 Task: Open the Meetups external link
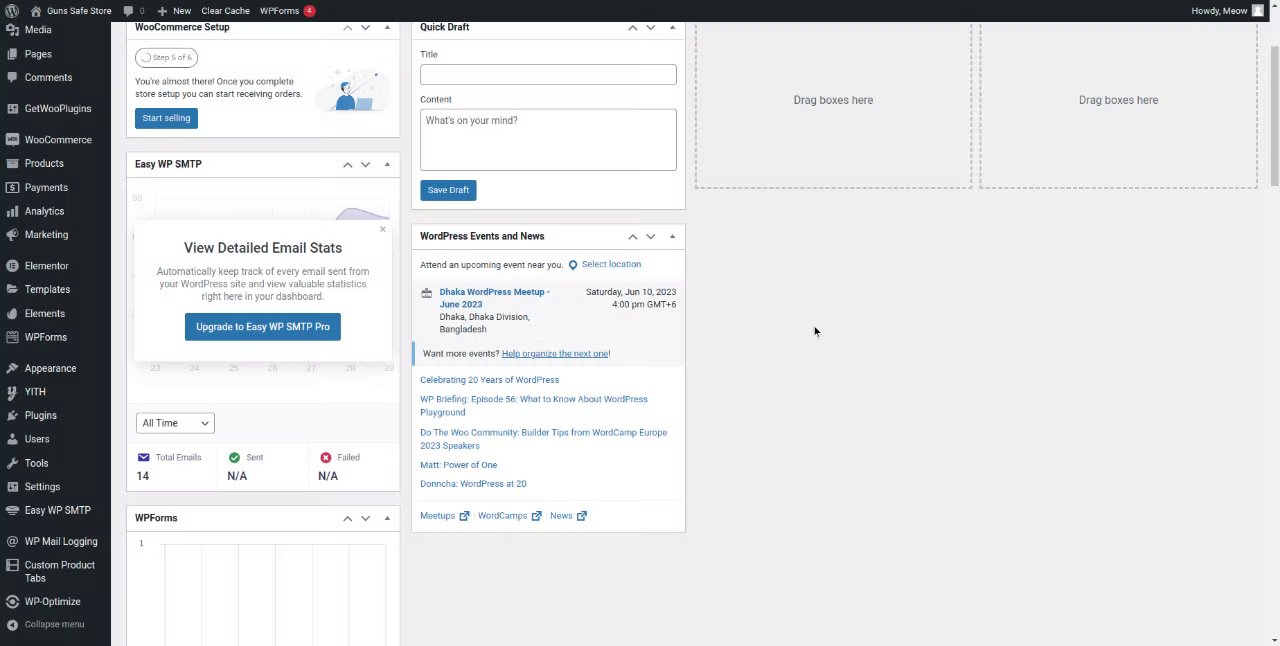(x=444, y=516)
